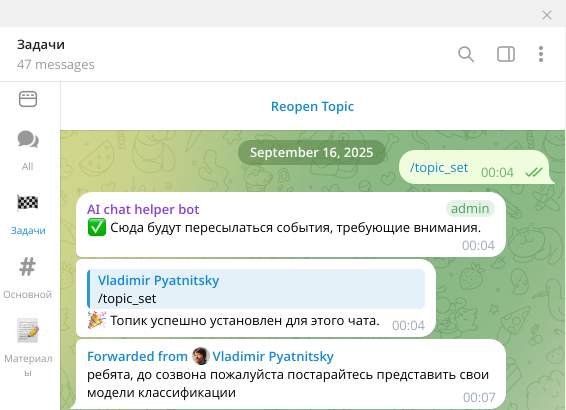566x410 pixels.
Task: Click the green checkmark emoji in bot message
Action: point(97,227)
